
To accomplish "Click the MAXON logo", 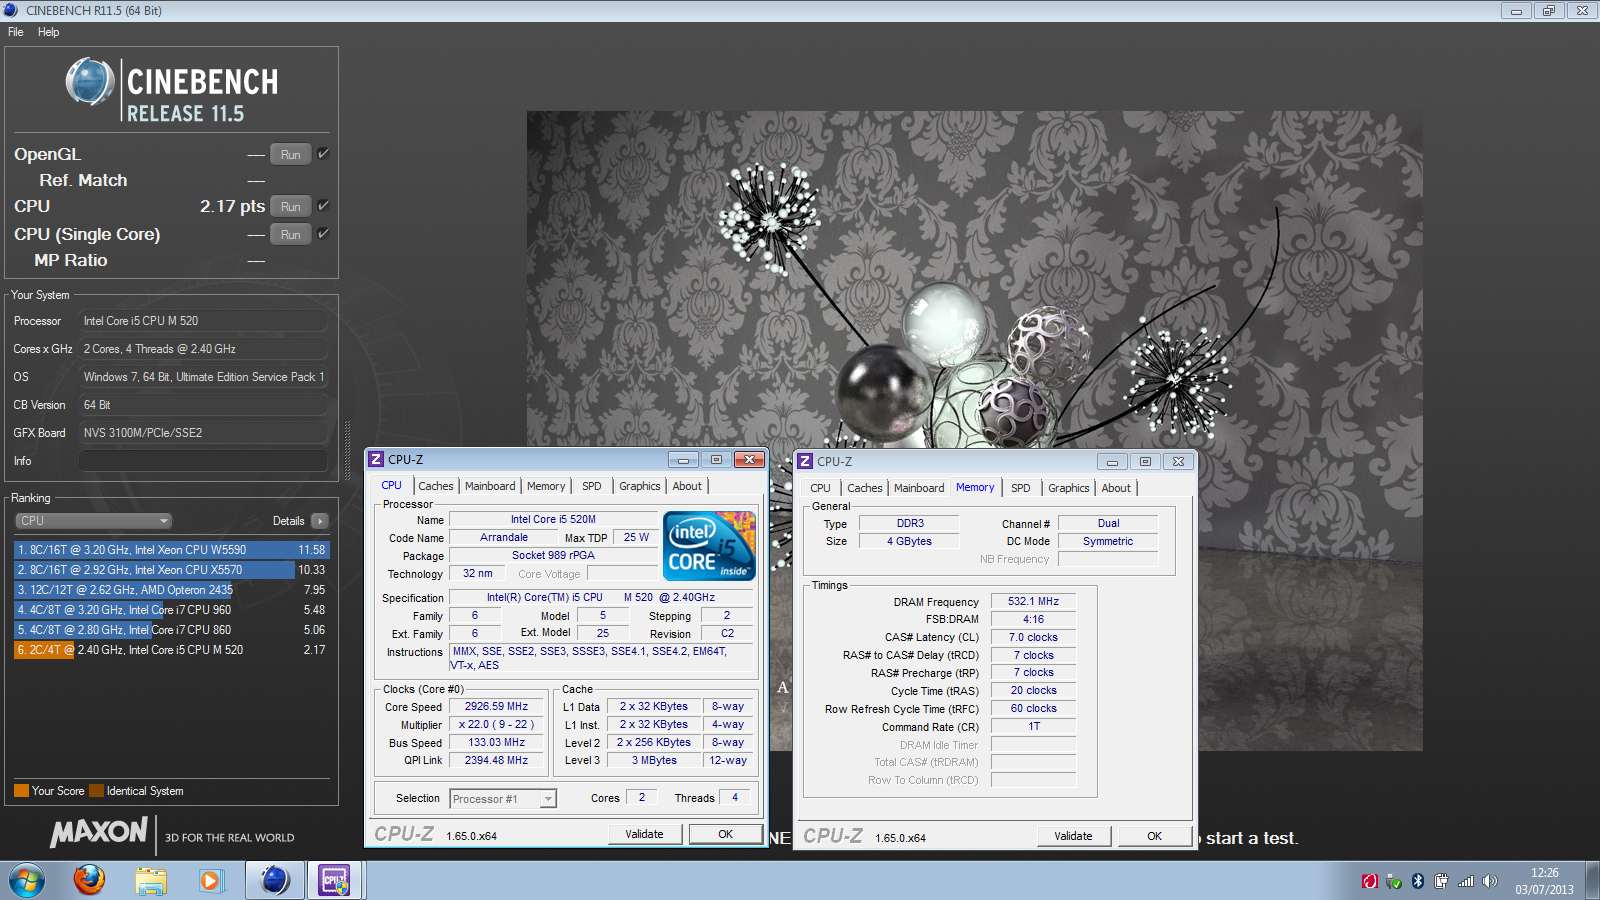I will point(100,832).
